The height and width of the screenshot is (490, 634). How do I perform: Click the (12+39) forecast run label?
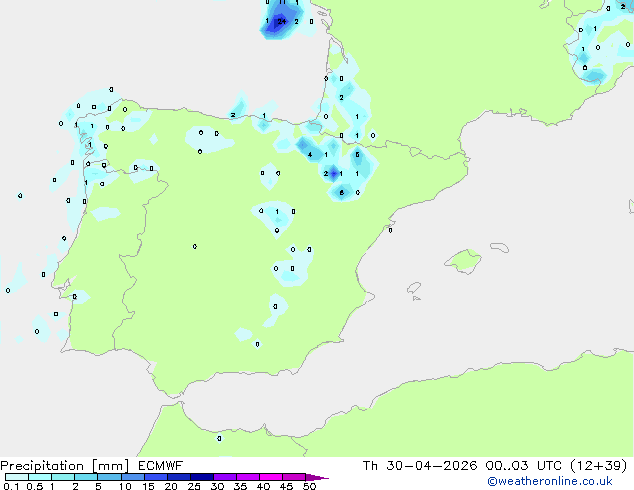coord(598,466)
